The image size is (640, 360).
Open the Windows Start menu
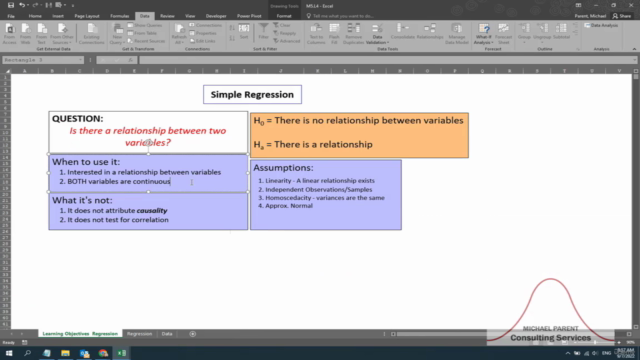pyautogui.click(x=9, y=353)
